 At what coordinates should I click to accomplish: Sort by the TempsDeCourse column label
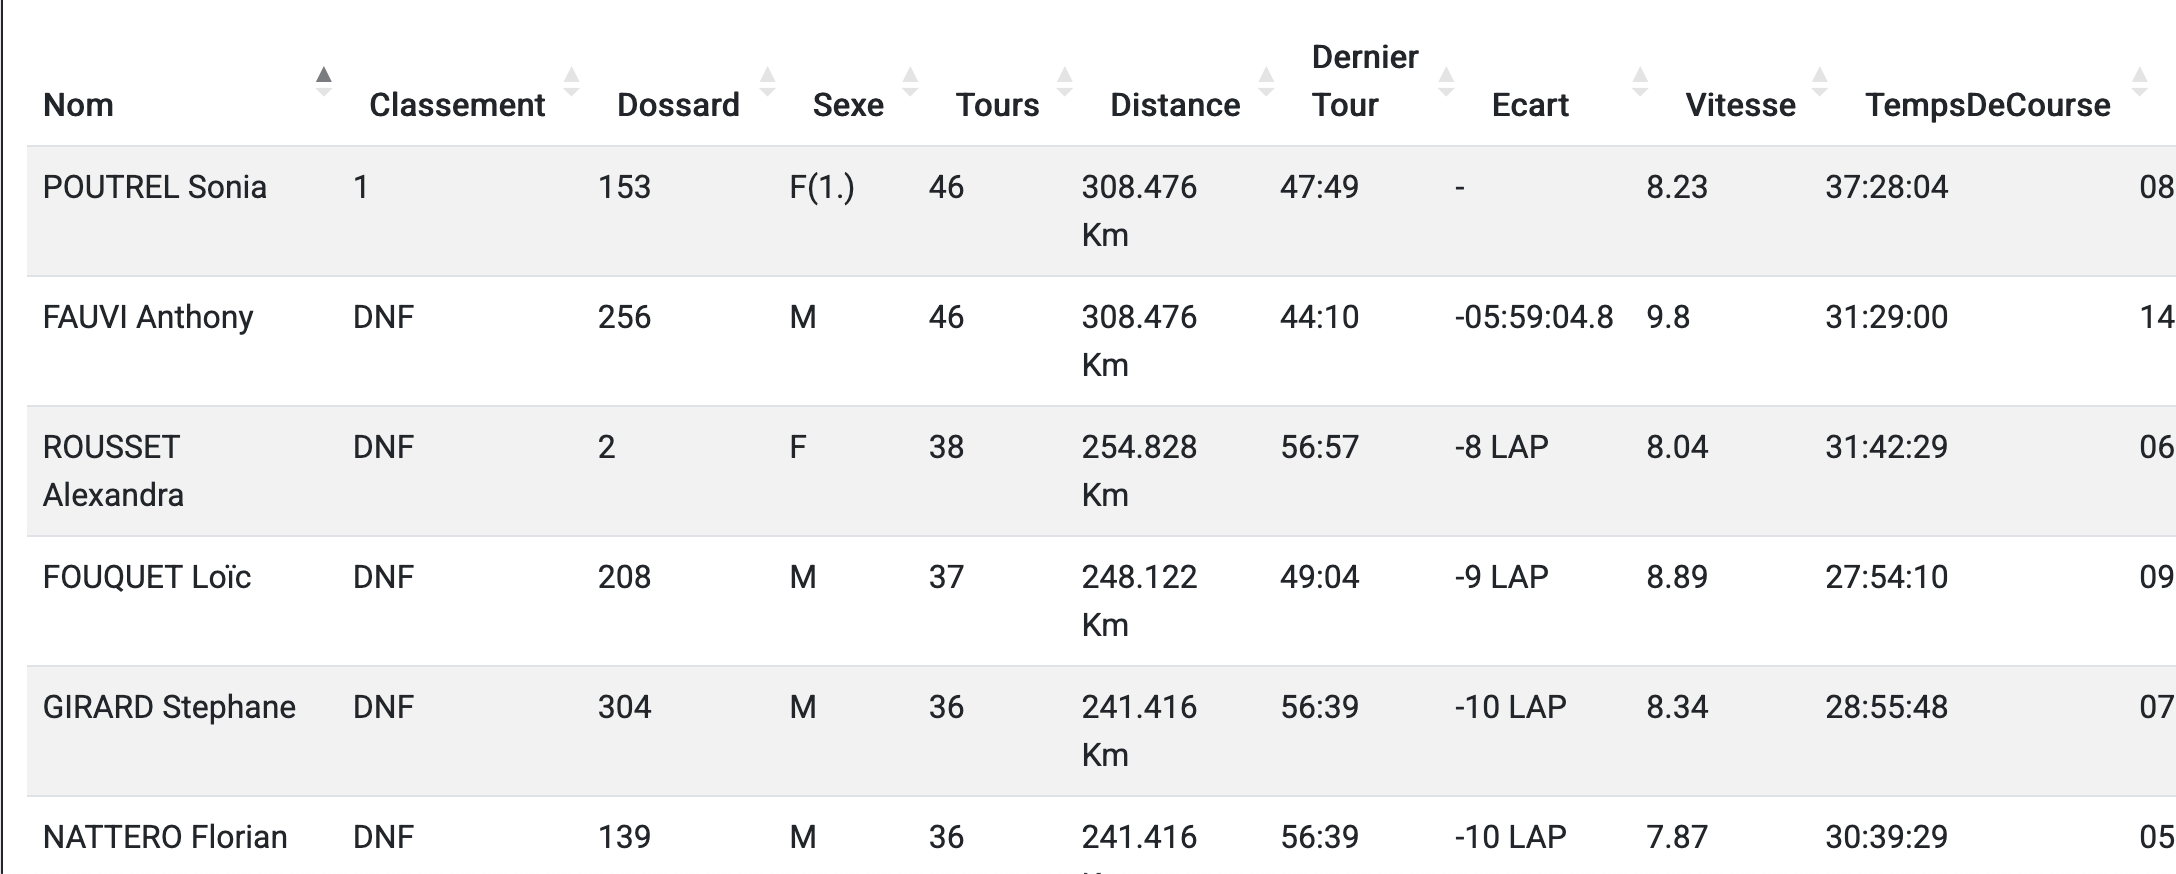point(1987,105)
